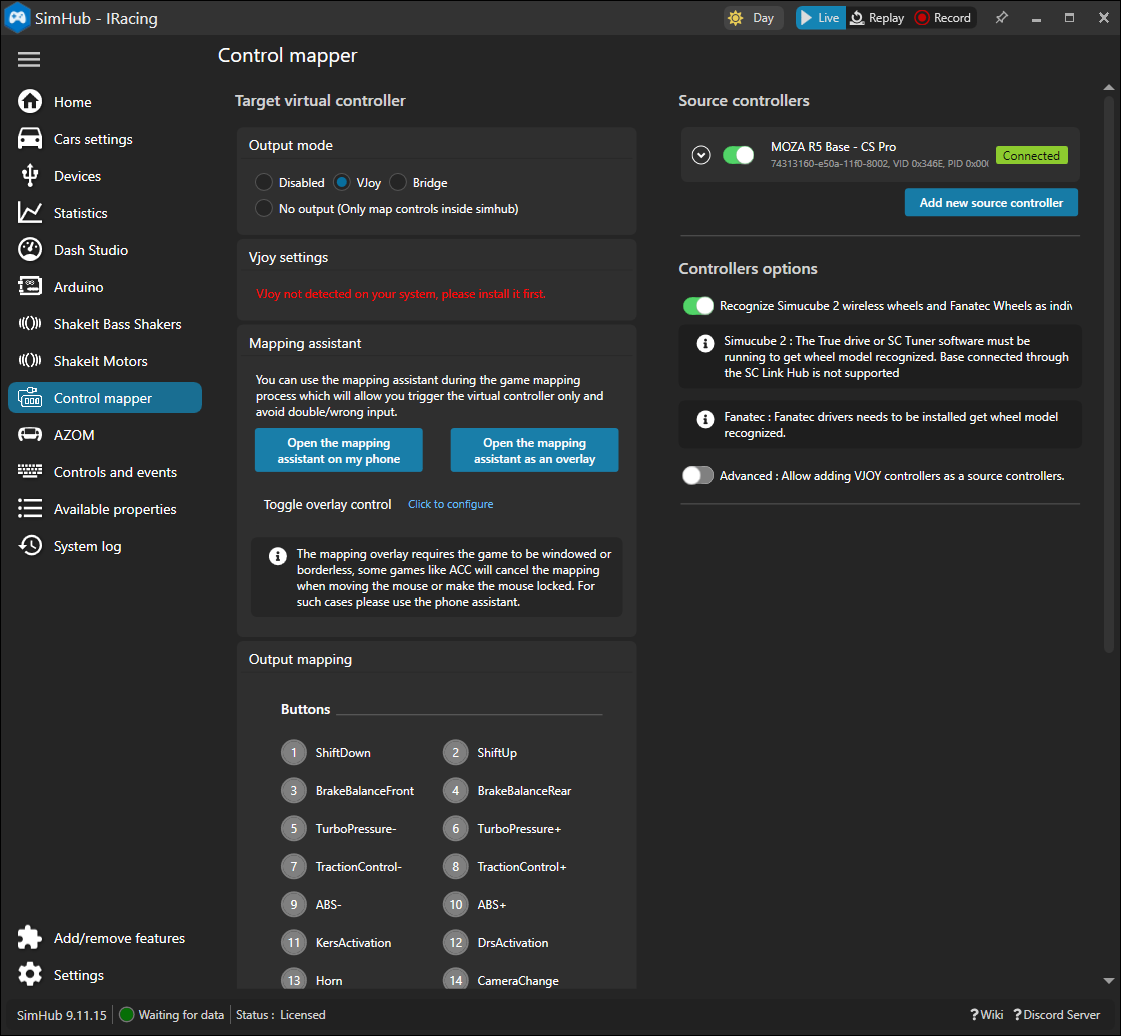
Task: Click the SimHub 9.11.15 version text
Action: click(x=61, y=1015)
